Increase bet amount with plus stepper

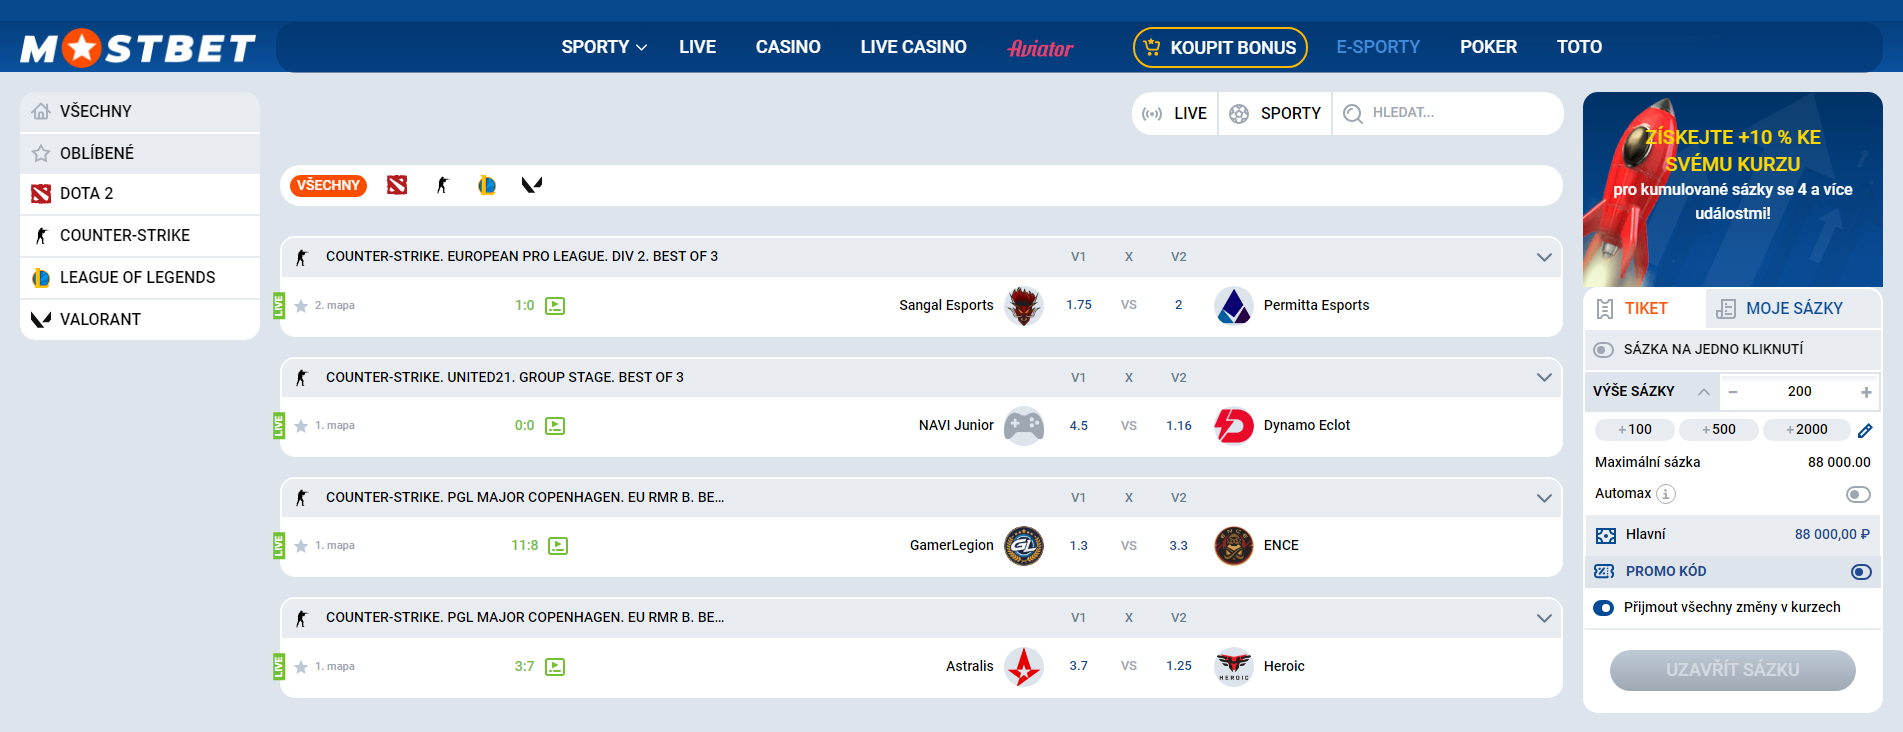click(x=1865, y=392)
